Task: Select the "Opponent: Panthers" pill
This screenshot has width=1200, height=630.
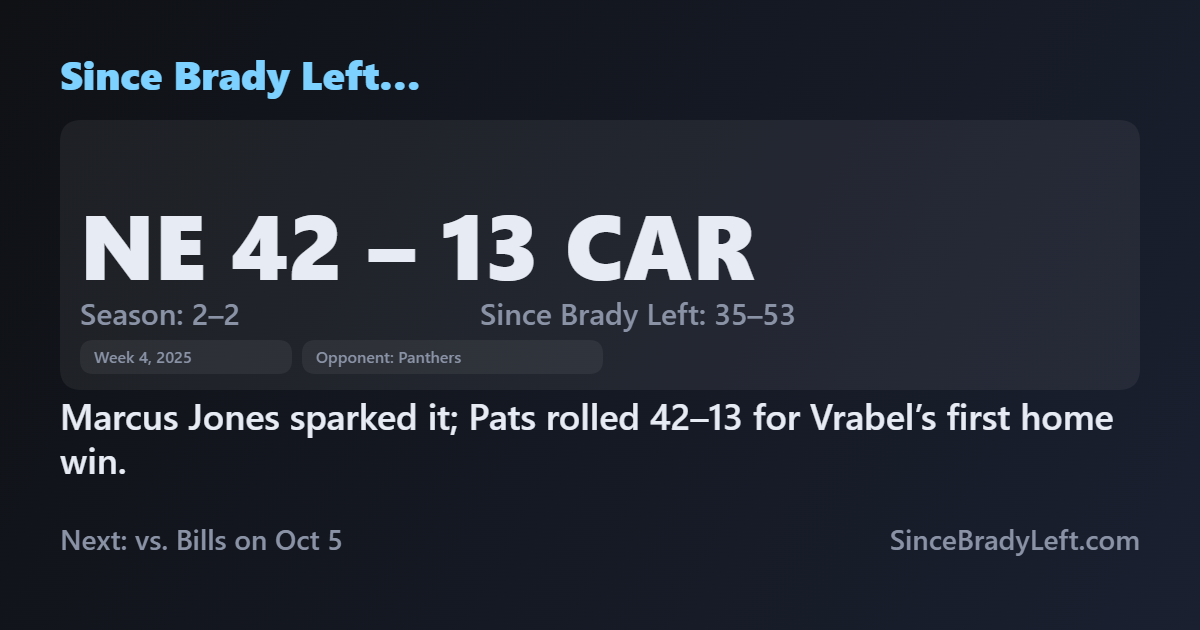Action: tap(452, 357)
